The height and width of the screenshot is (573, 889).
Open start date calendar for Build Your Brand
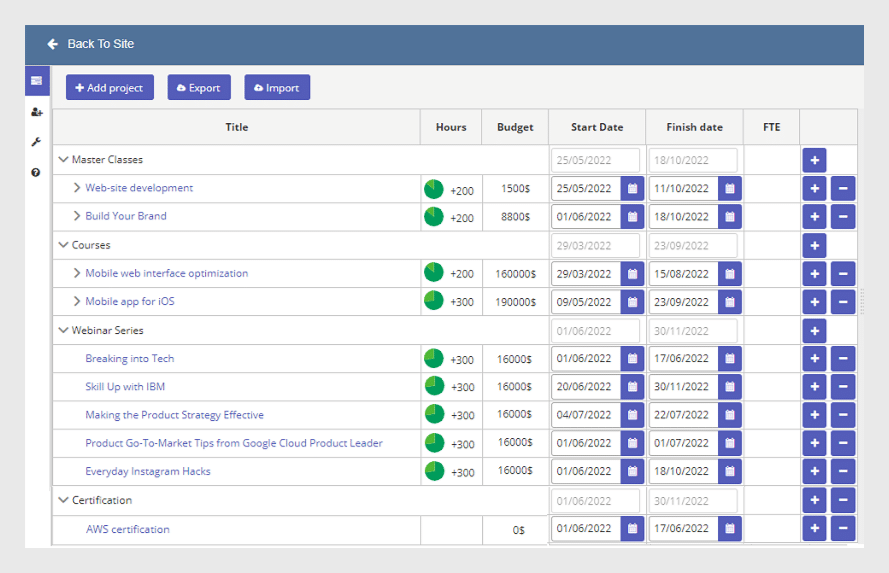click(x=632, y=217)
